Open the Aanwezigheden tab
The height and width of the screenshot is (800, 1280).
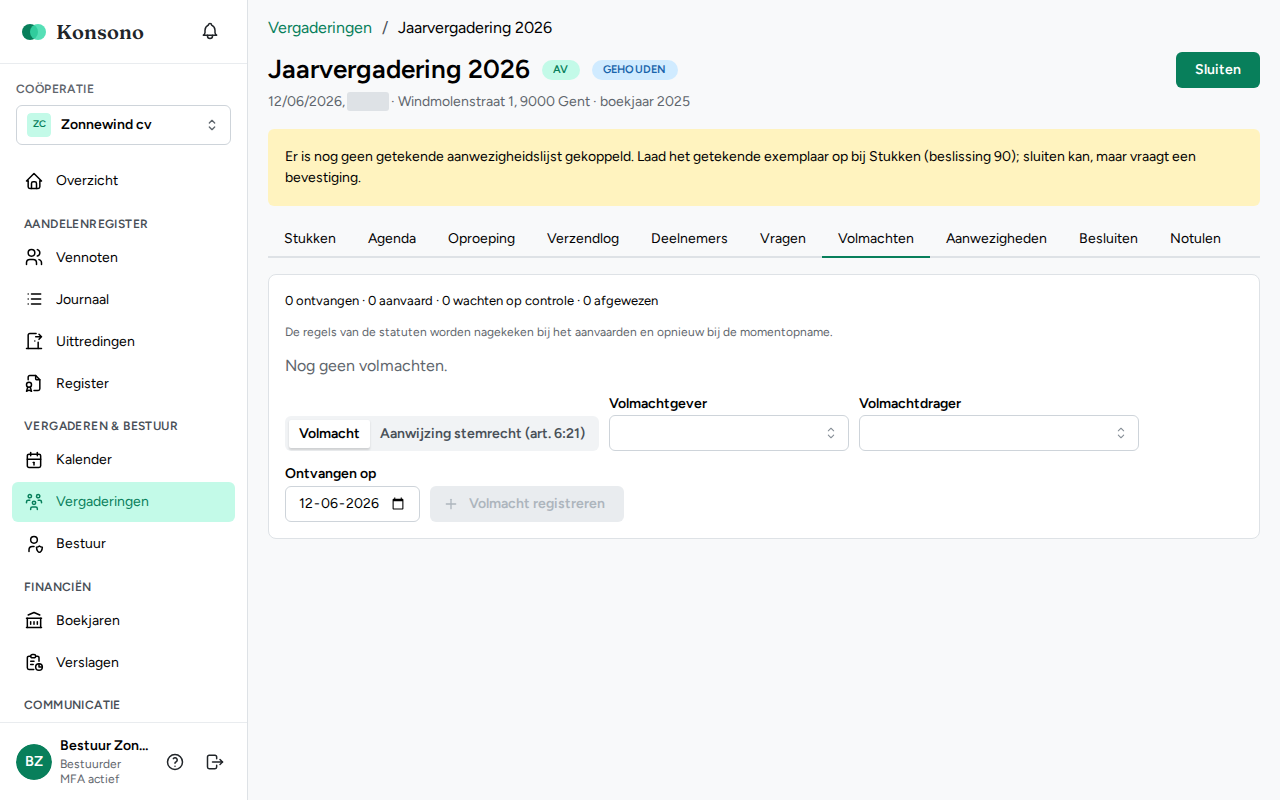pyautogui.click(x=996, y=239)
